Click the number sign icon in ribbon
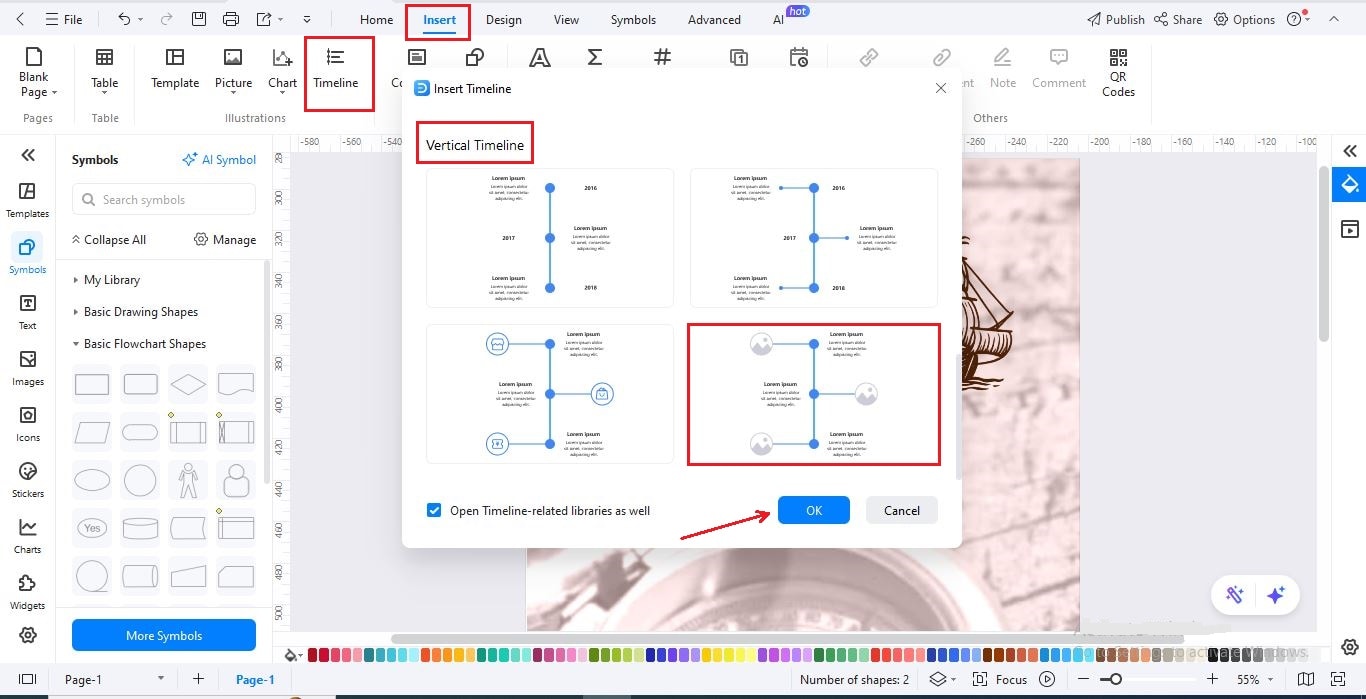Viewport: 1366px width, 699px height. (x=662, y=58)
